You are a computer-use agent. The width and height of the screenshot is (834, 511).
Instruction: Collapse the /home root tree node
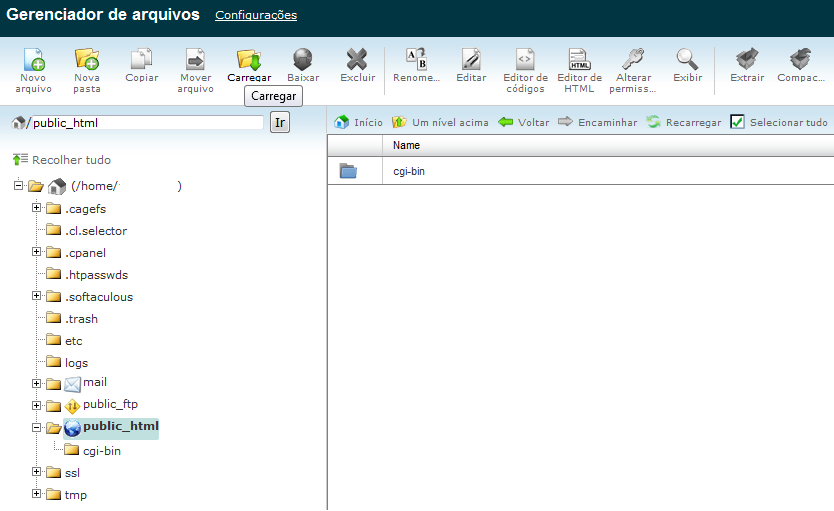[19, 185]
